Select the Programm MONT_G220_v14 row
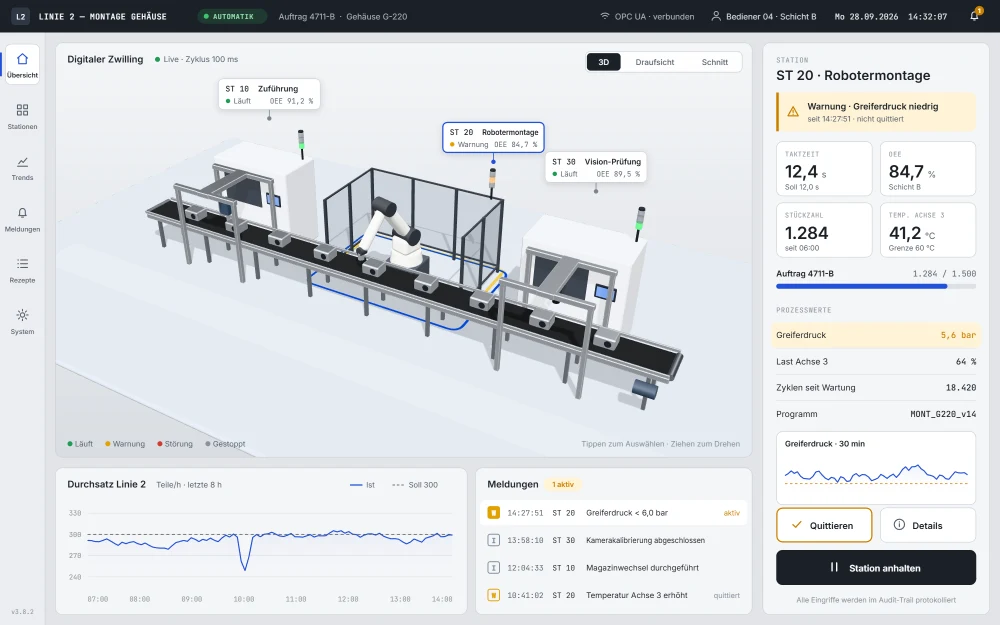Viewport: 1000px width, 625px height. pyautogui.click(x=876, y=414)
